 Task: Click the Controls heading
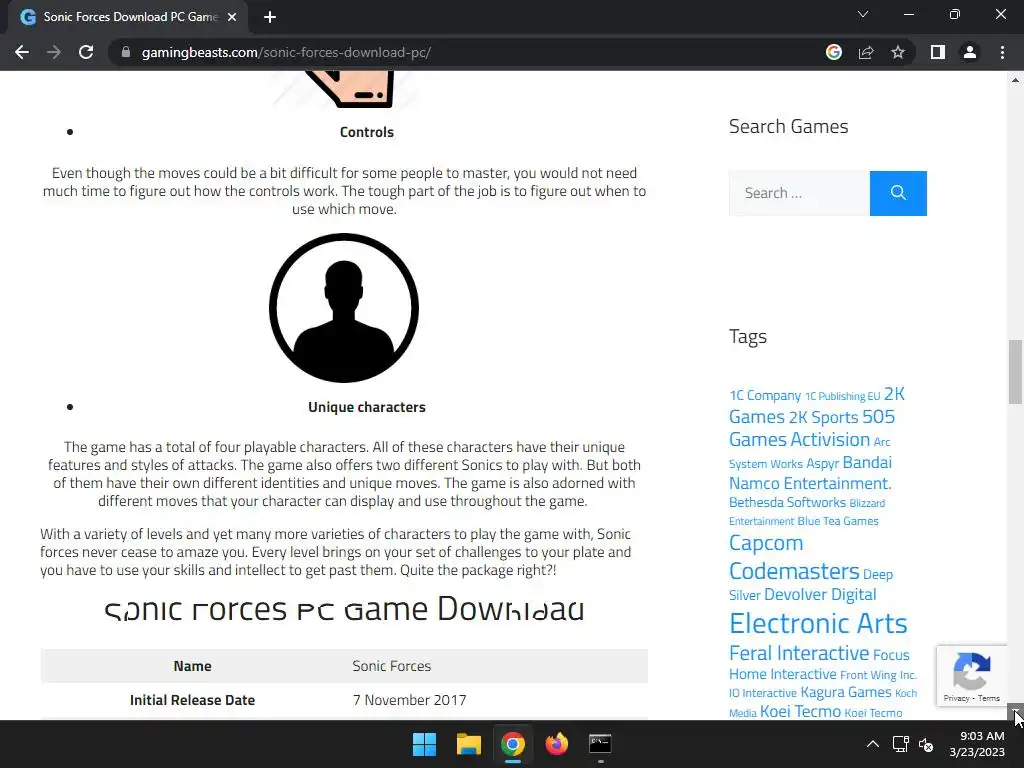tap(366, 133)
